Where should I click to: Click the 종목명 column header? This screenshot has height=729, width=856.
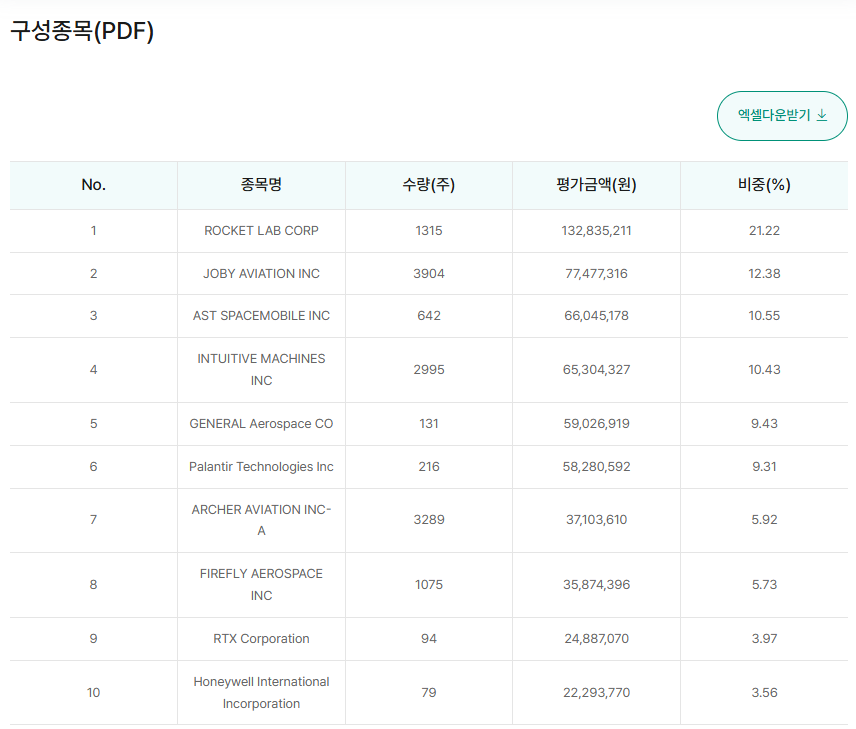coord(261,185)
